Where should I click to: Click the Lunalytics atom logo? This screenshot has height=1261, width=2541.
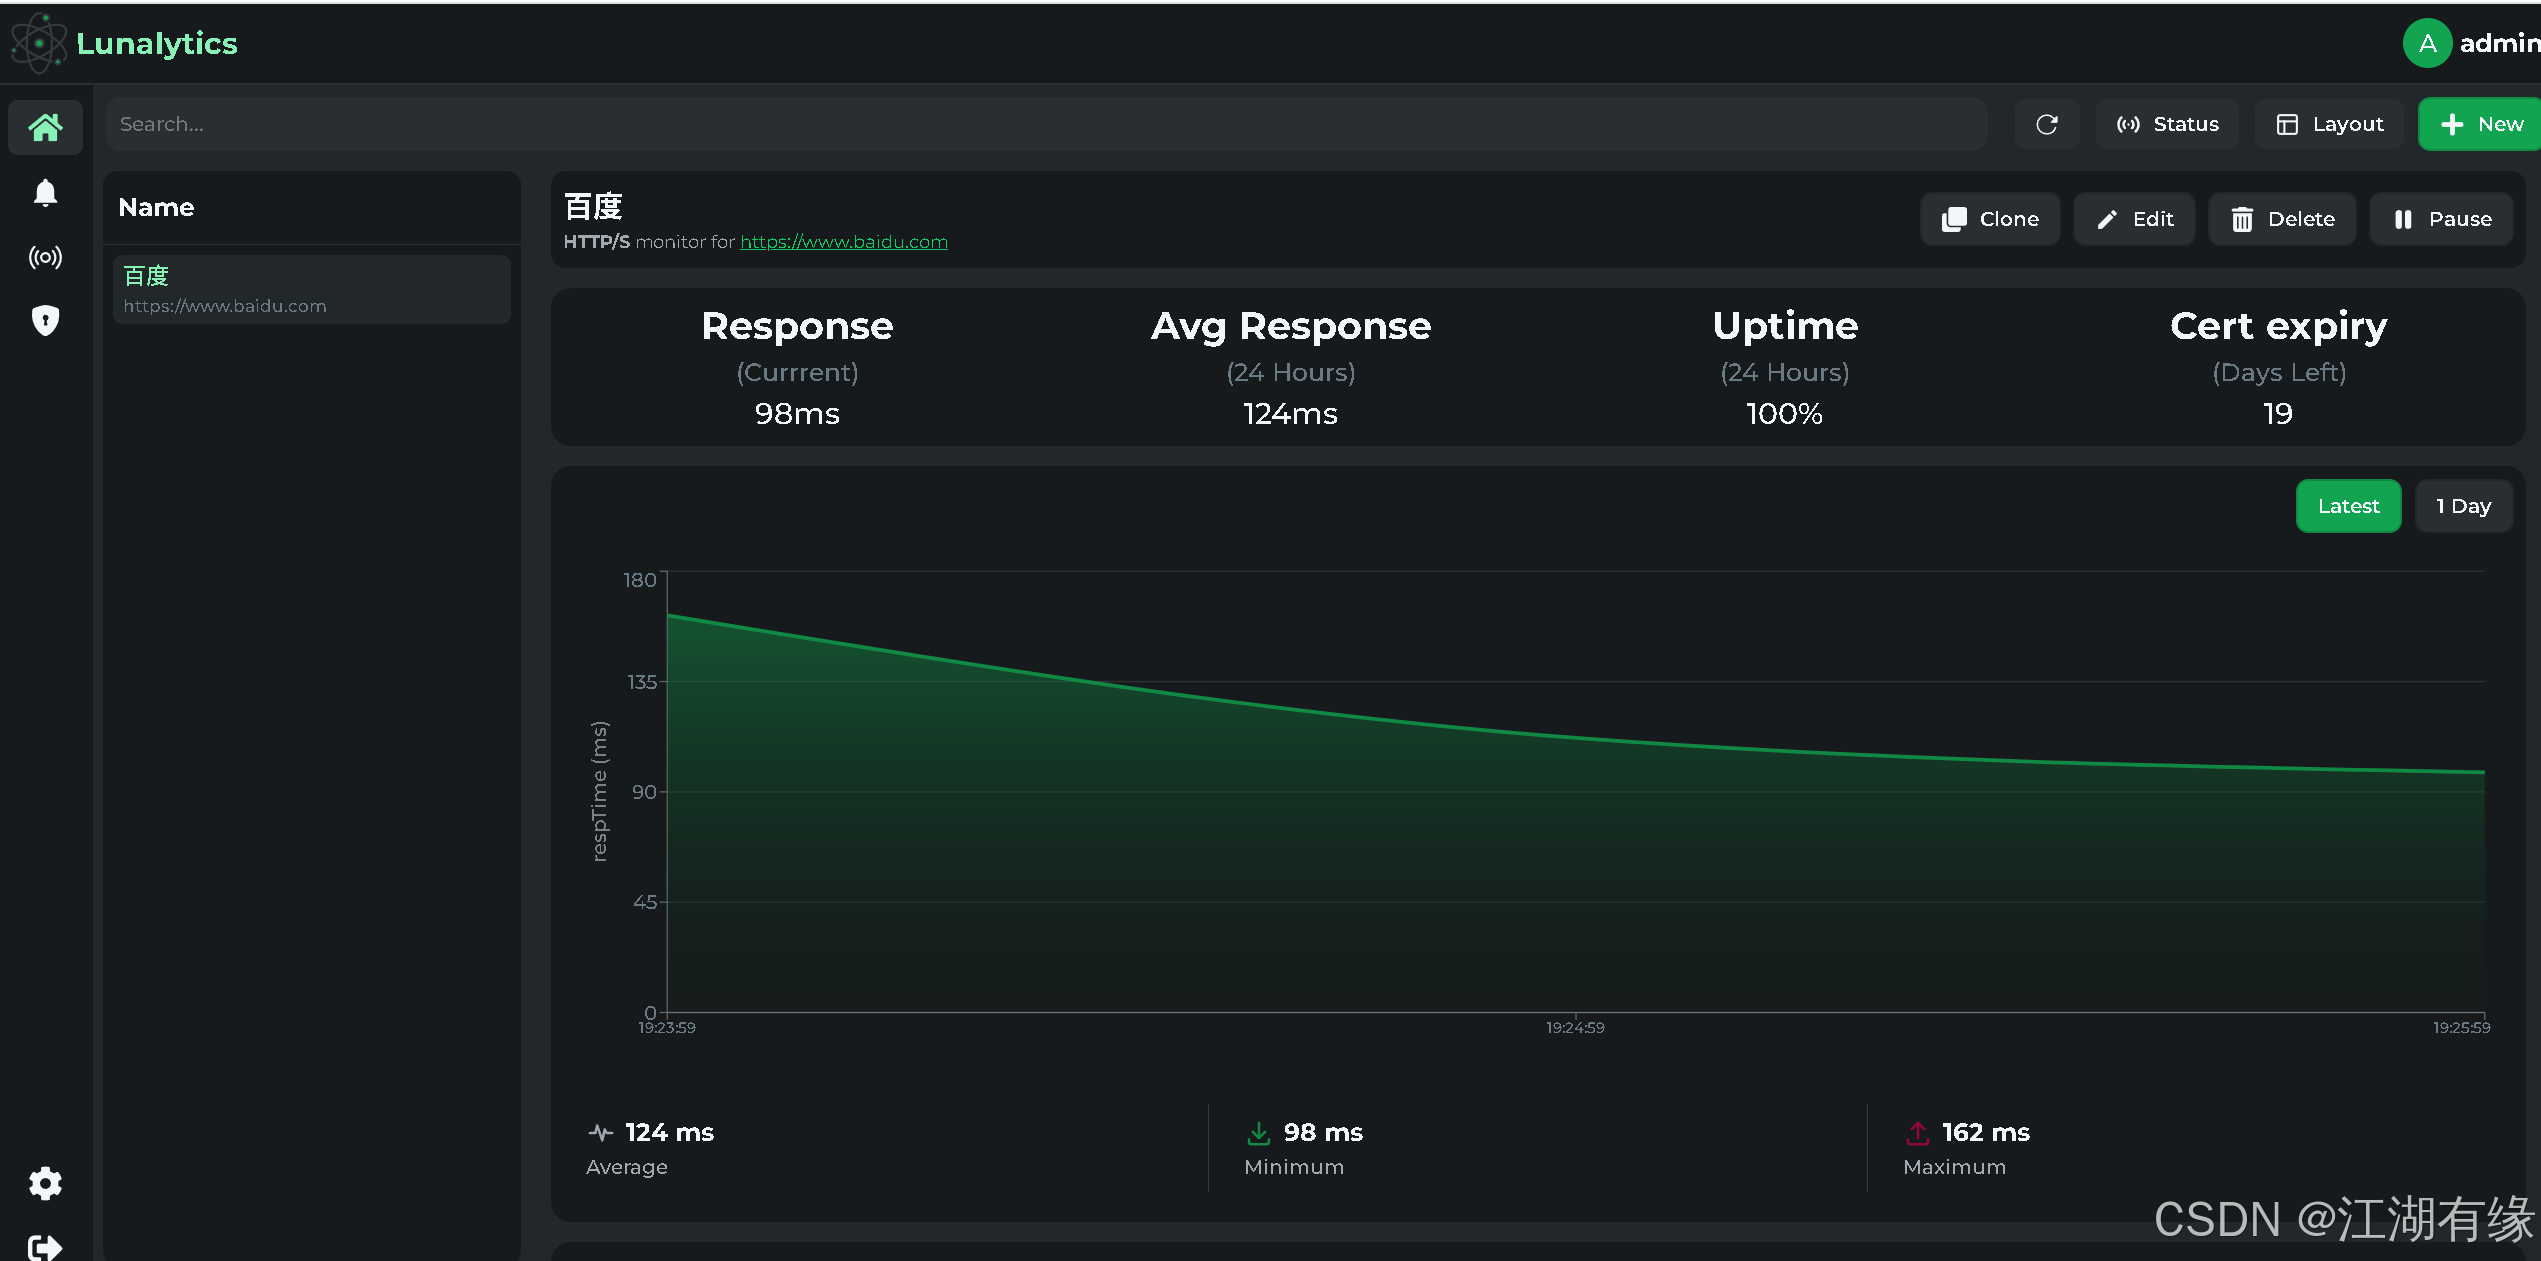coord(38,43)
